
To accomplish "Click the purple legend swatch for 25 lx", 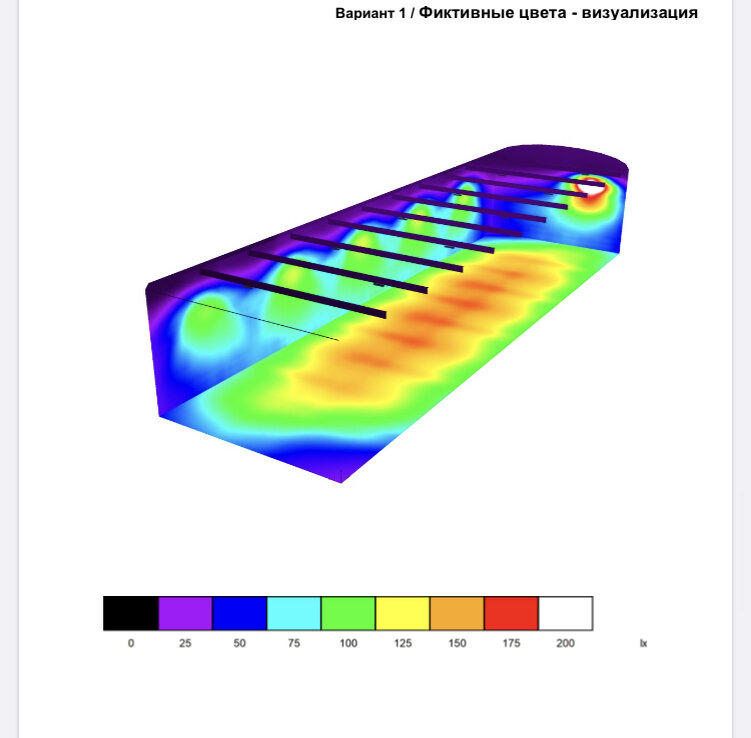I will point(185,613).
